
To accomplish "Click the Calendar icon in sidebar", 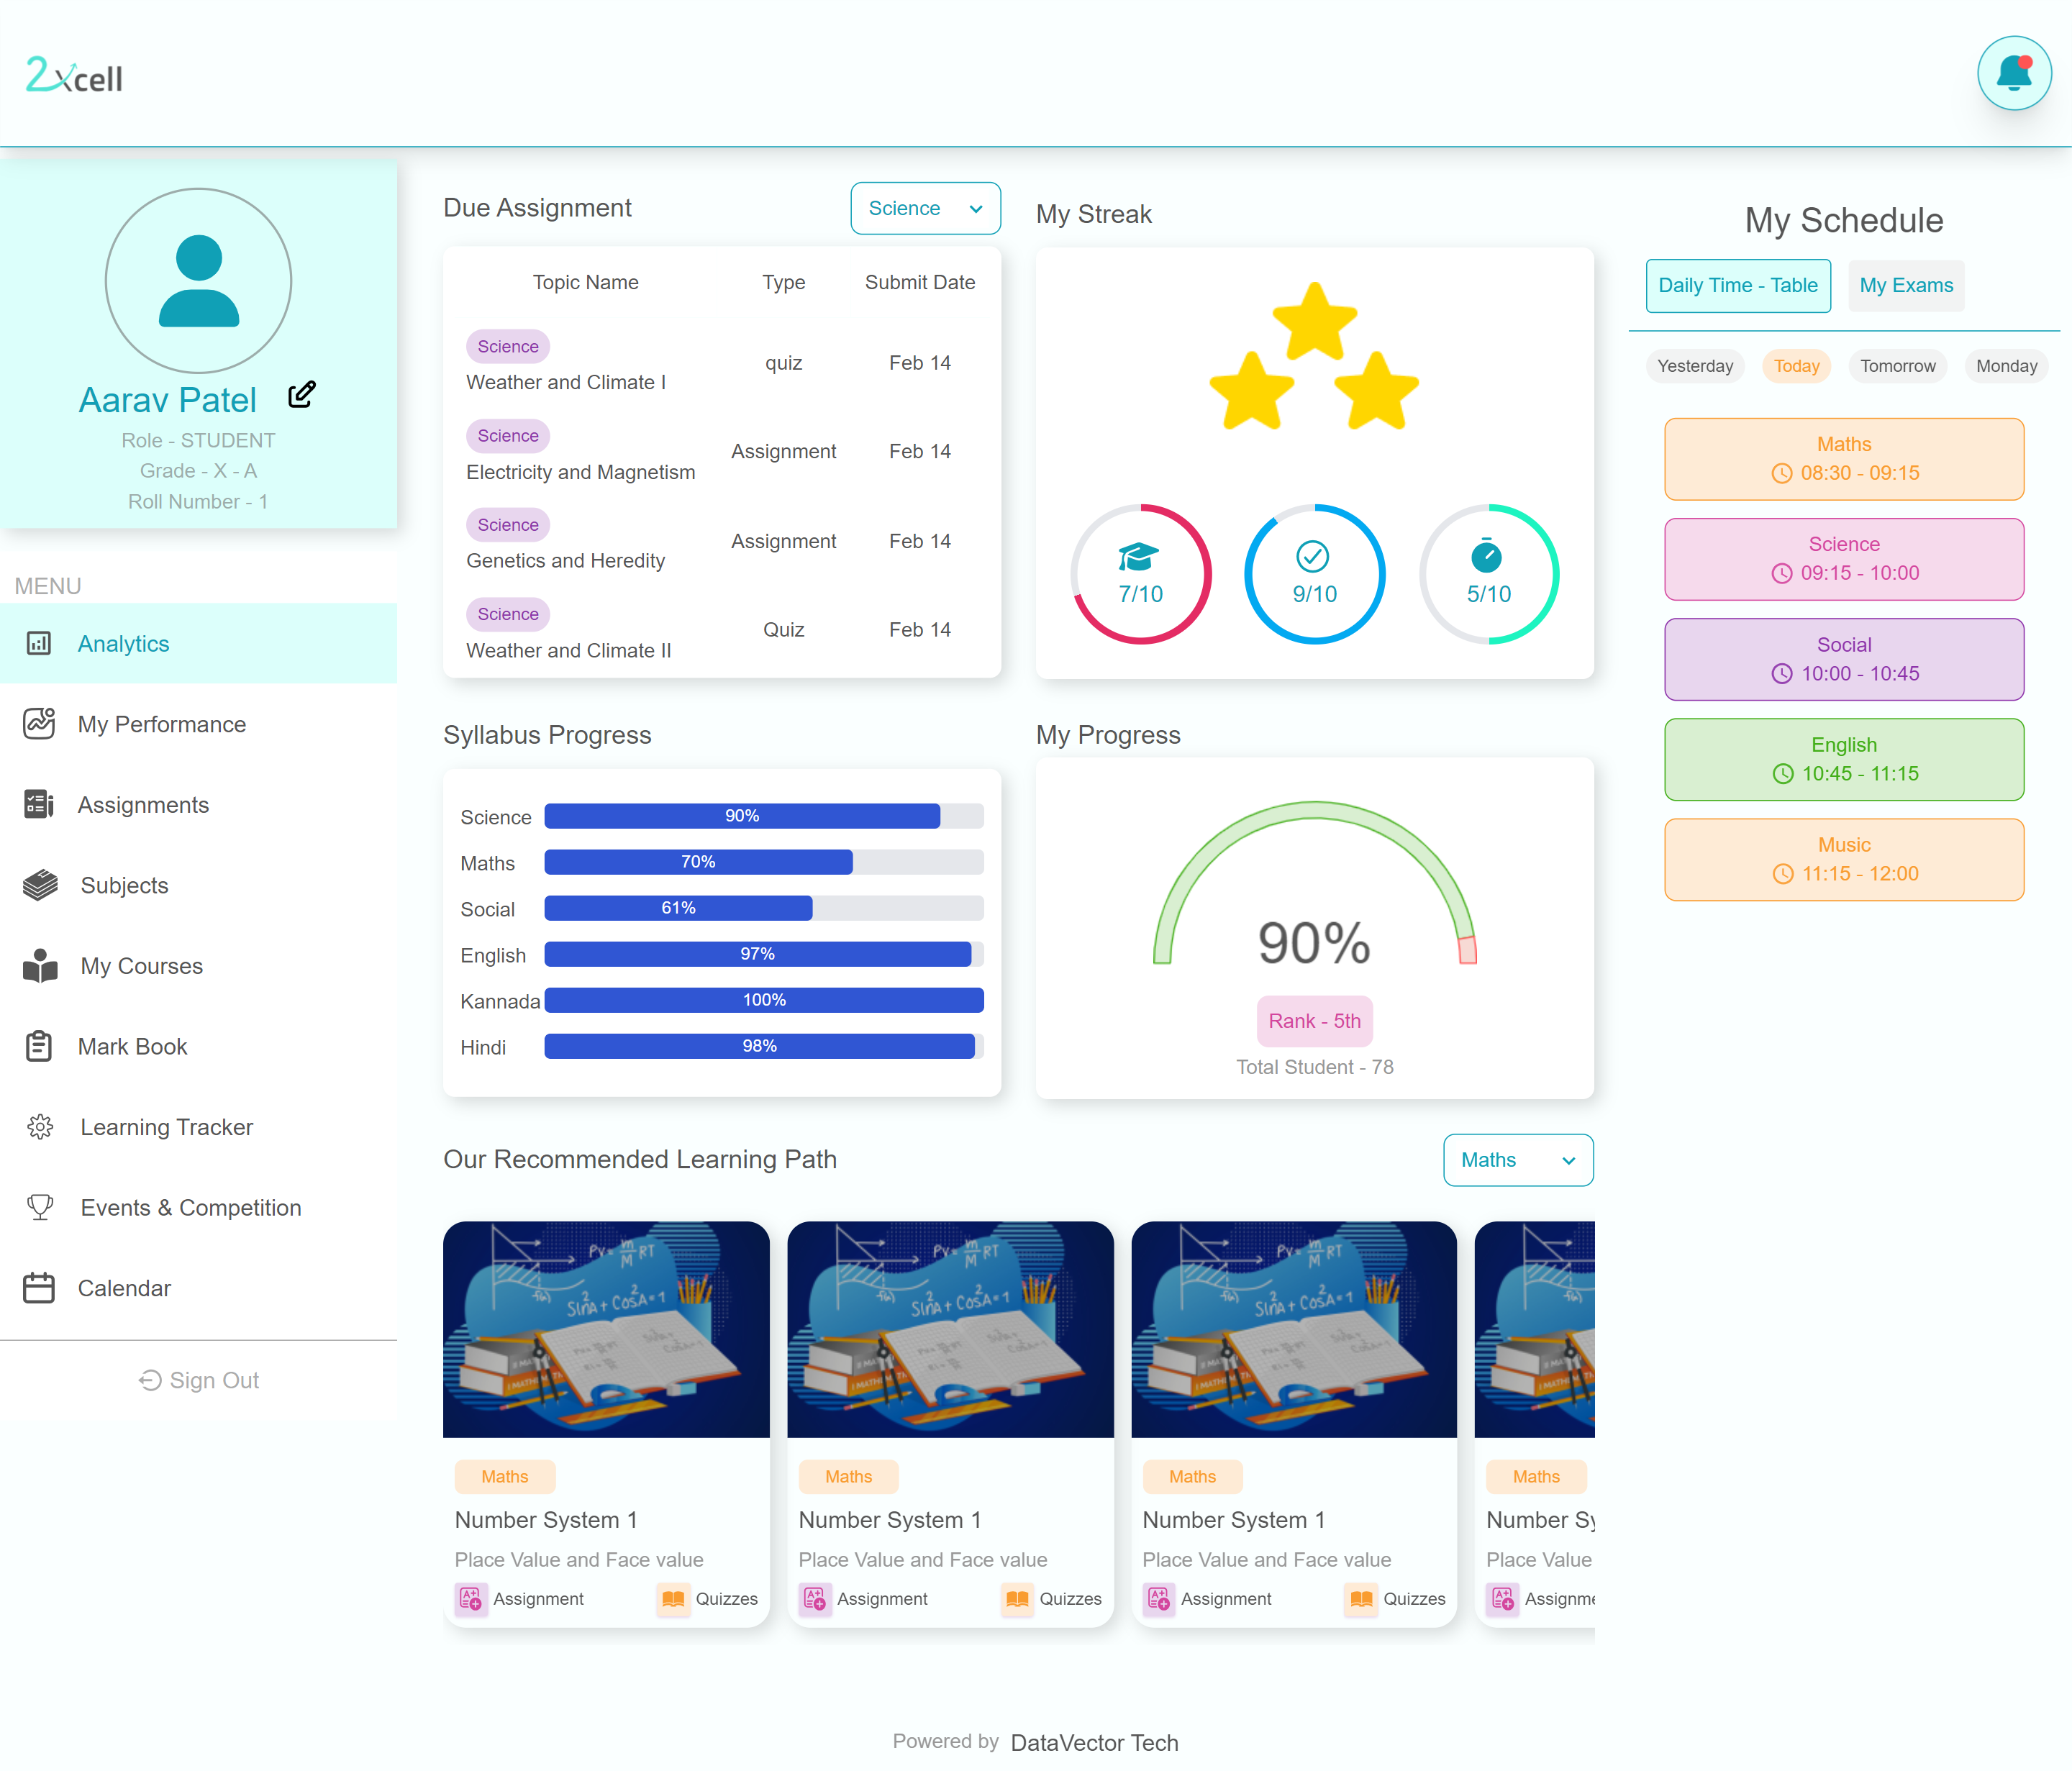I will tap(39, 1288).
